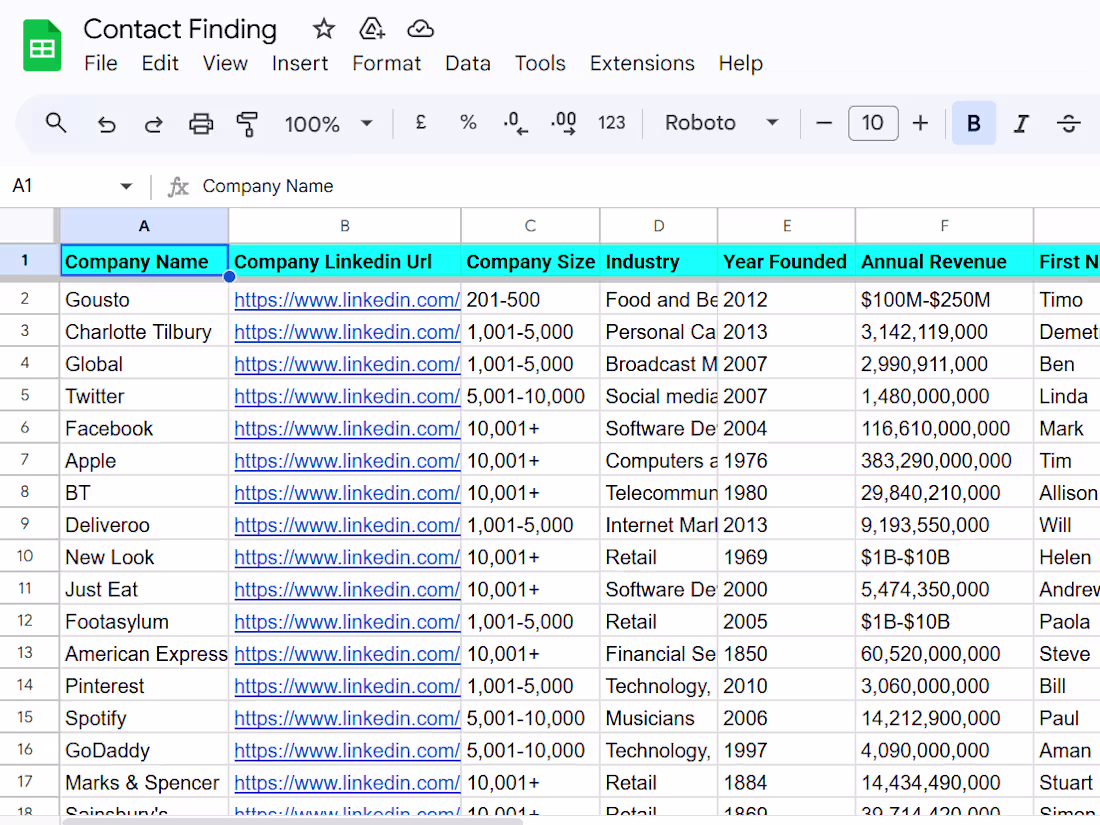This screenshot has width=1100, height=825.
Task: Redo the last action
Action: point(154,124)
